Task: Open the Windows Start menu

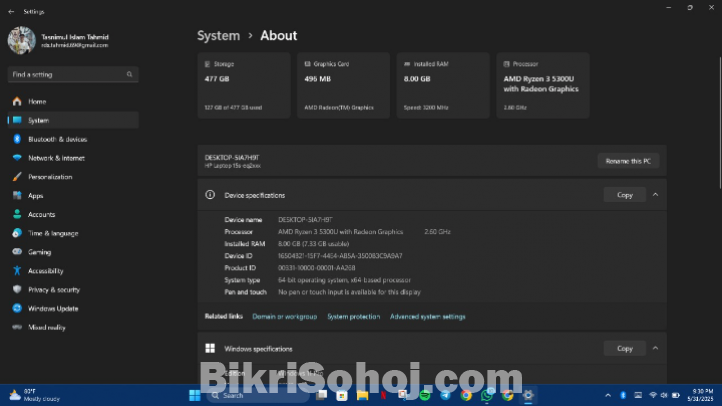Action: pyautogui.click(x=195, y=395)
